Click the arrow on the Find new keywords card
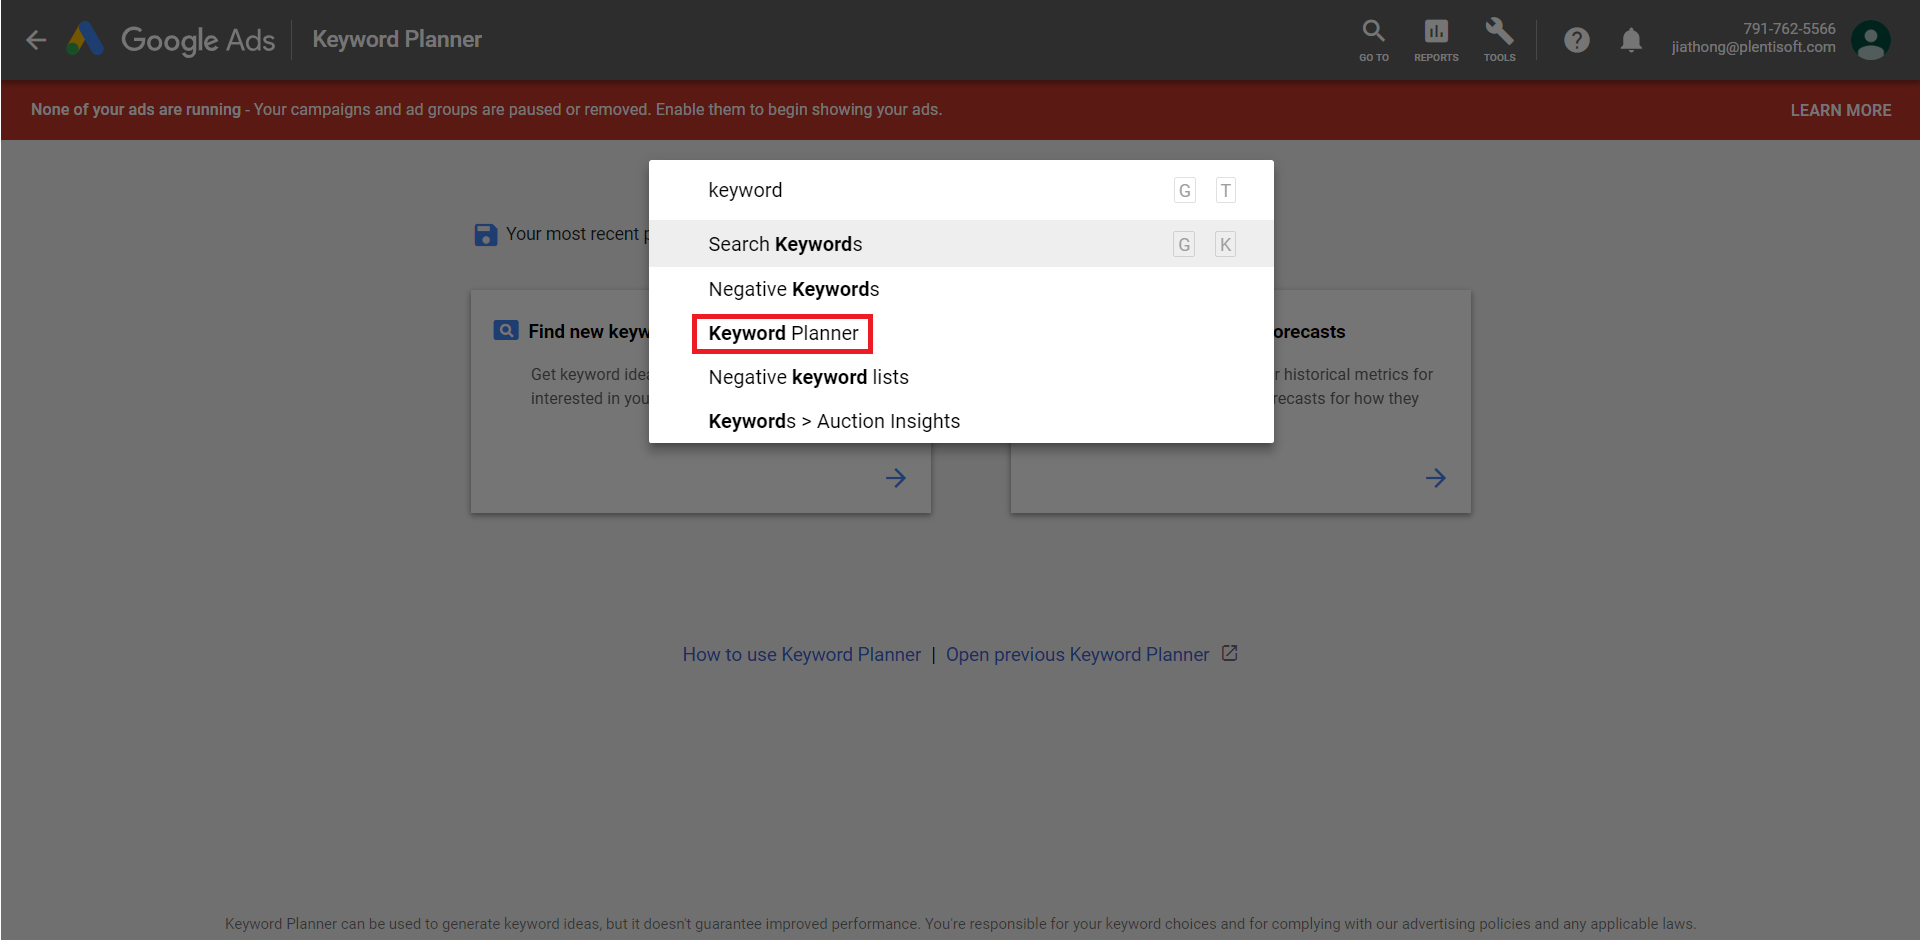 896,478
